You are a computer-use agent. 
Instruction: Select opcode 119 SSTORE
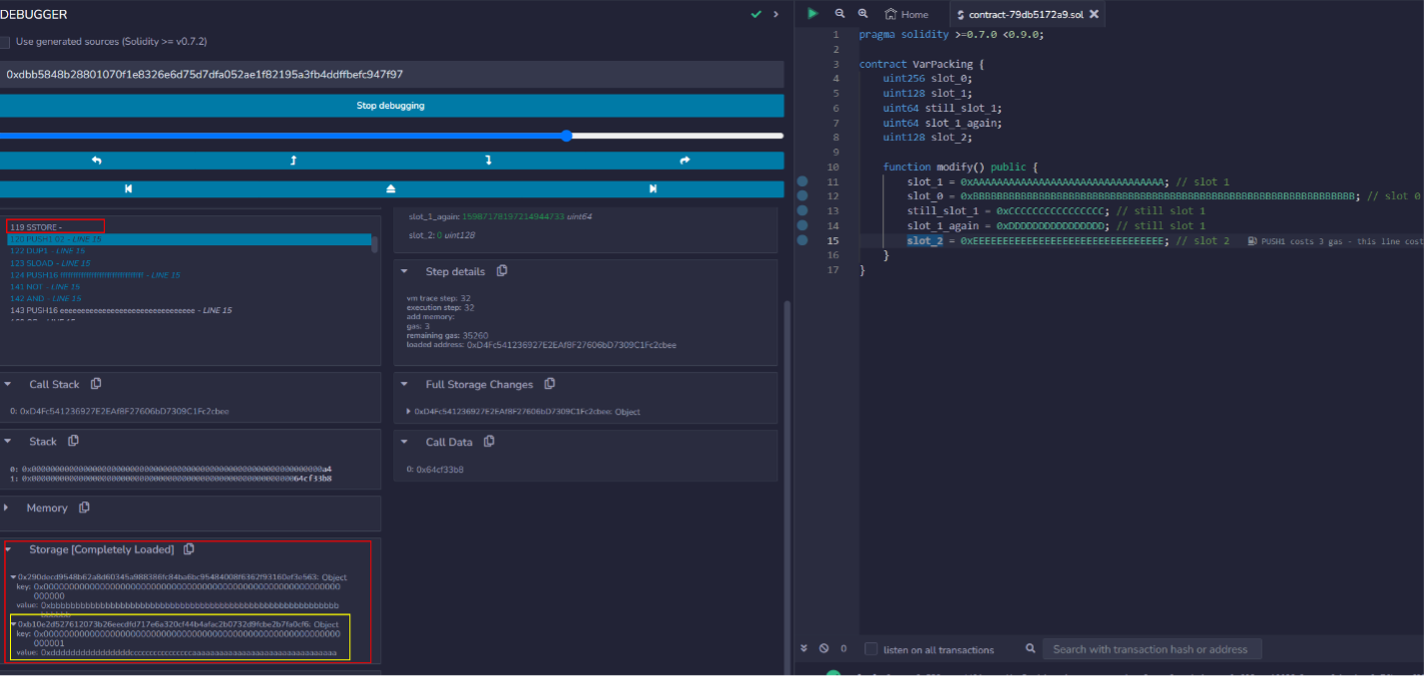tap(36, 227)
